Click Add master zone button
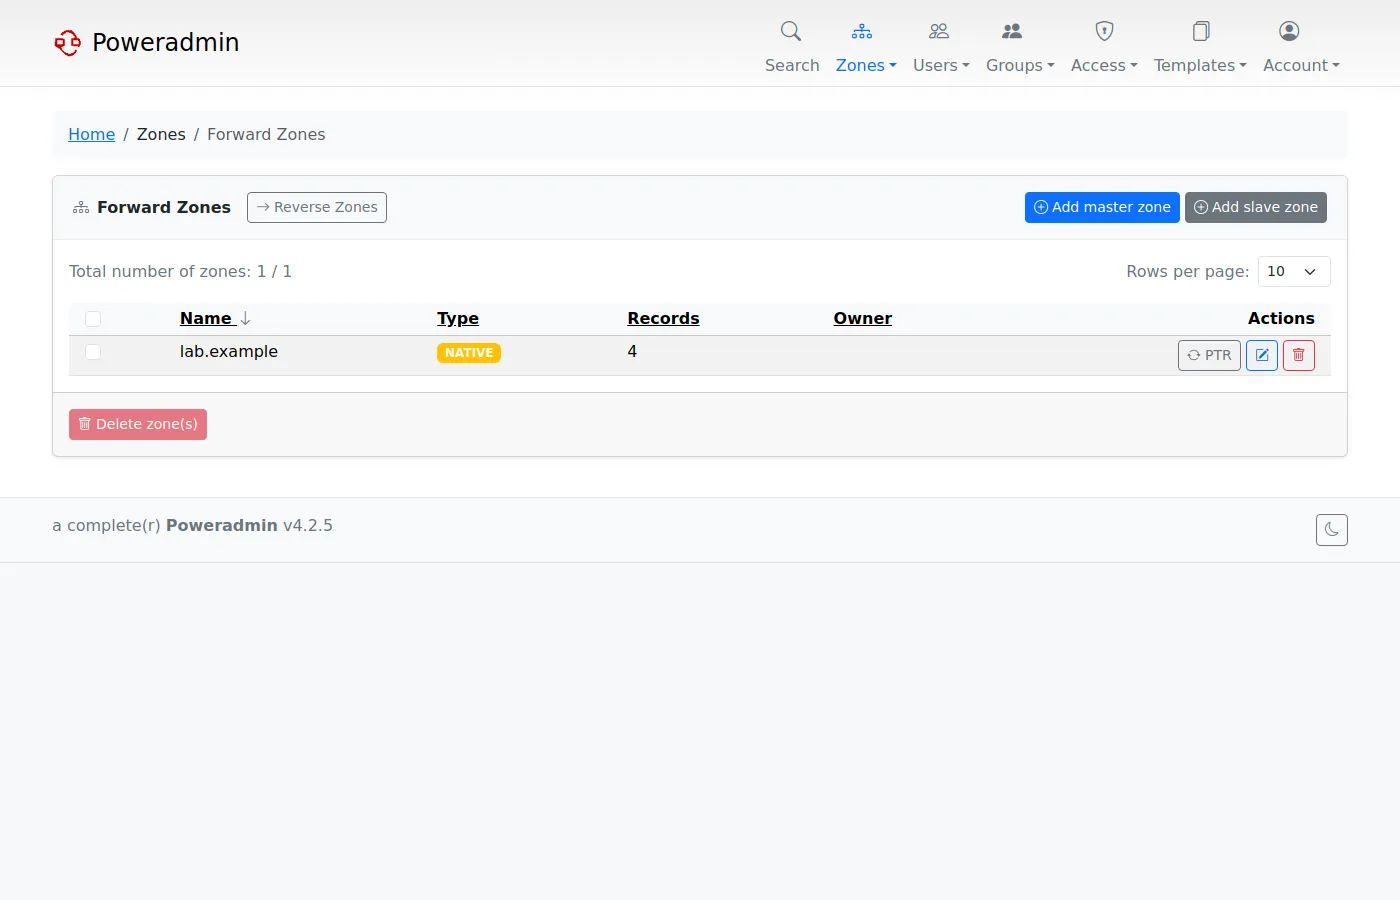The height and width of the screenshot is (900, 1400). (x=1102, y=207)
